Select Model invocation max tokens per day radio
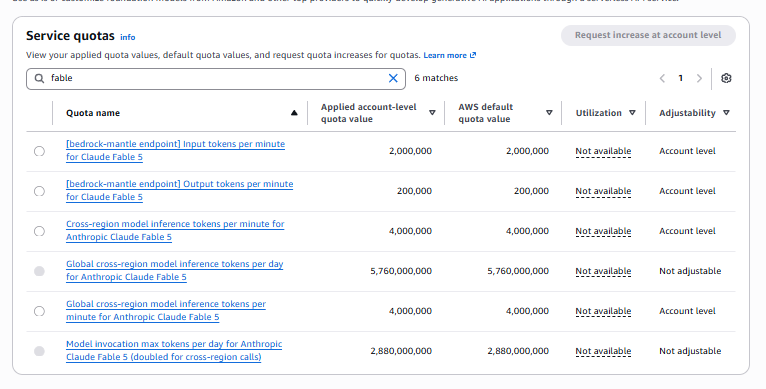Screen dimensions: 766x389 pos(39,351)
